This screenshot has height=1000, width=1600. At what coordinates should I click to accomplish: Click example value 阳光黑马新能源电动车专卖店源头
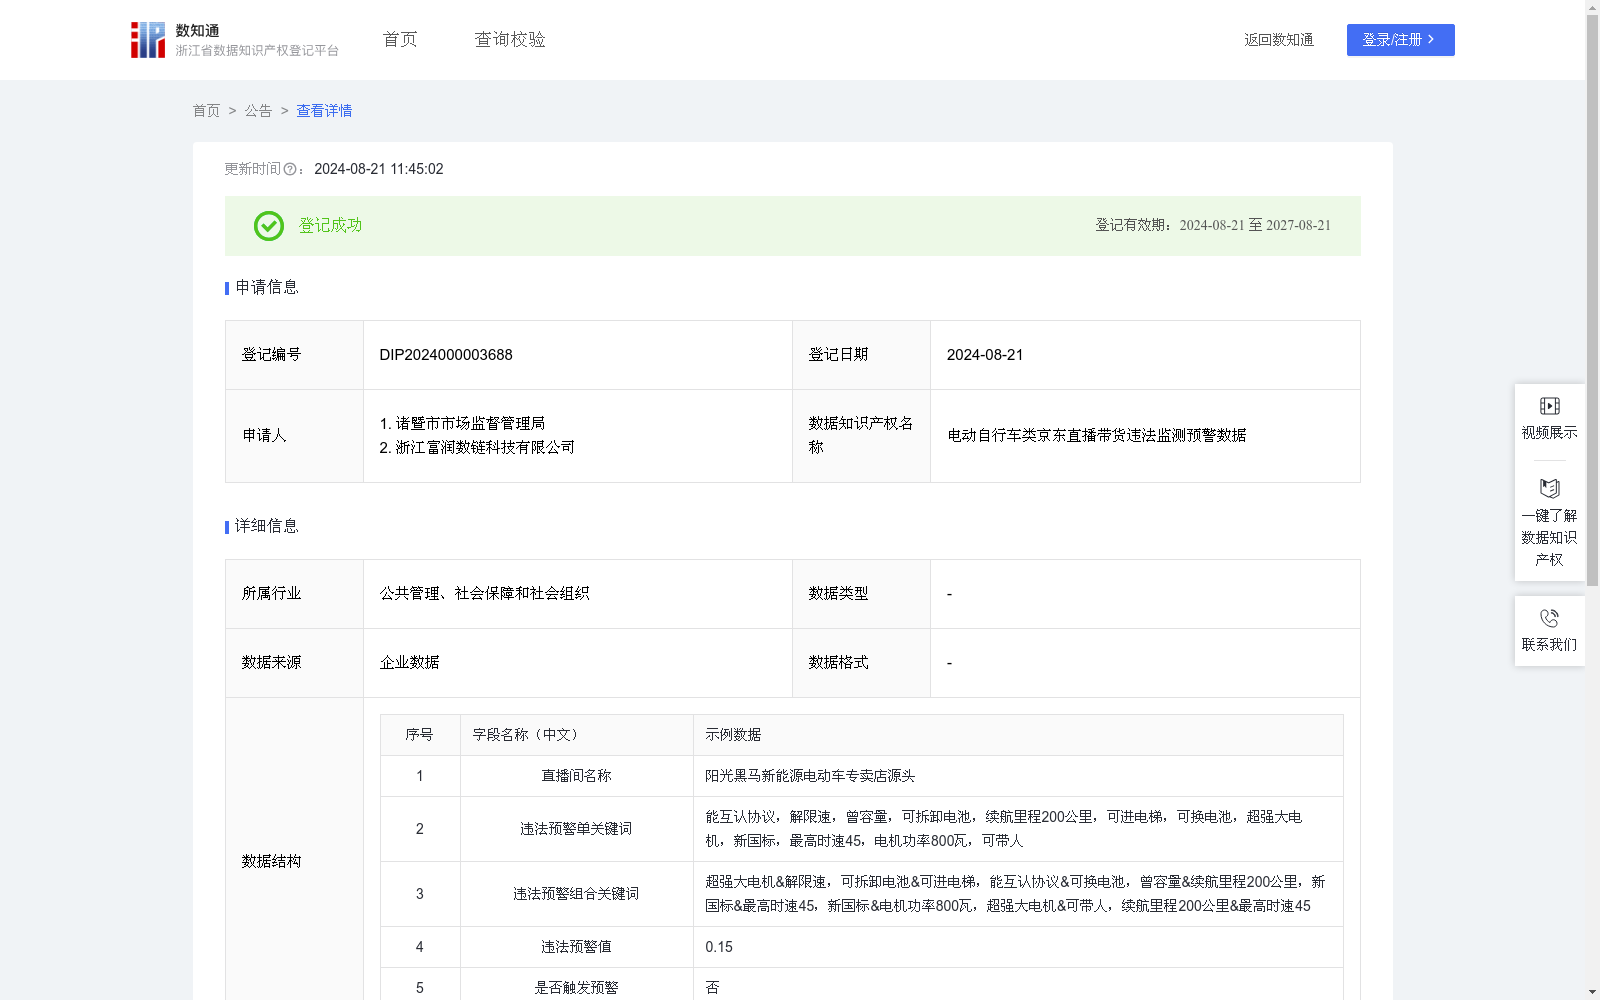click(810, 776)
